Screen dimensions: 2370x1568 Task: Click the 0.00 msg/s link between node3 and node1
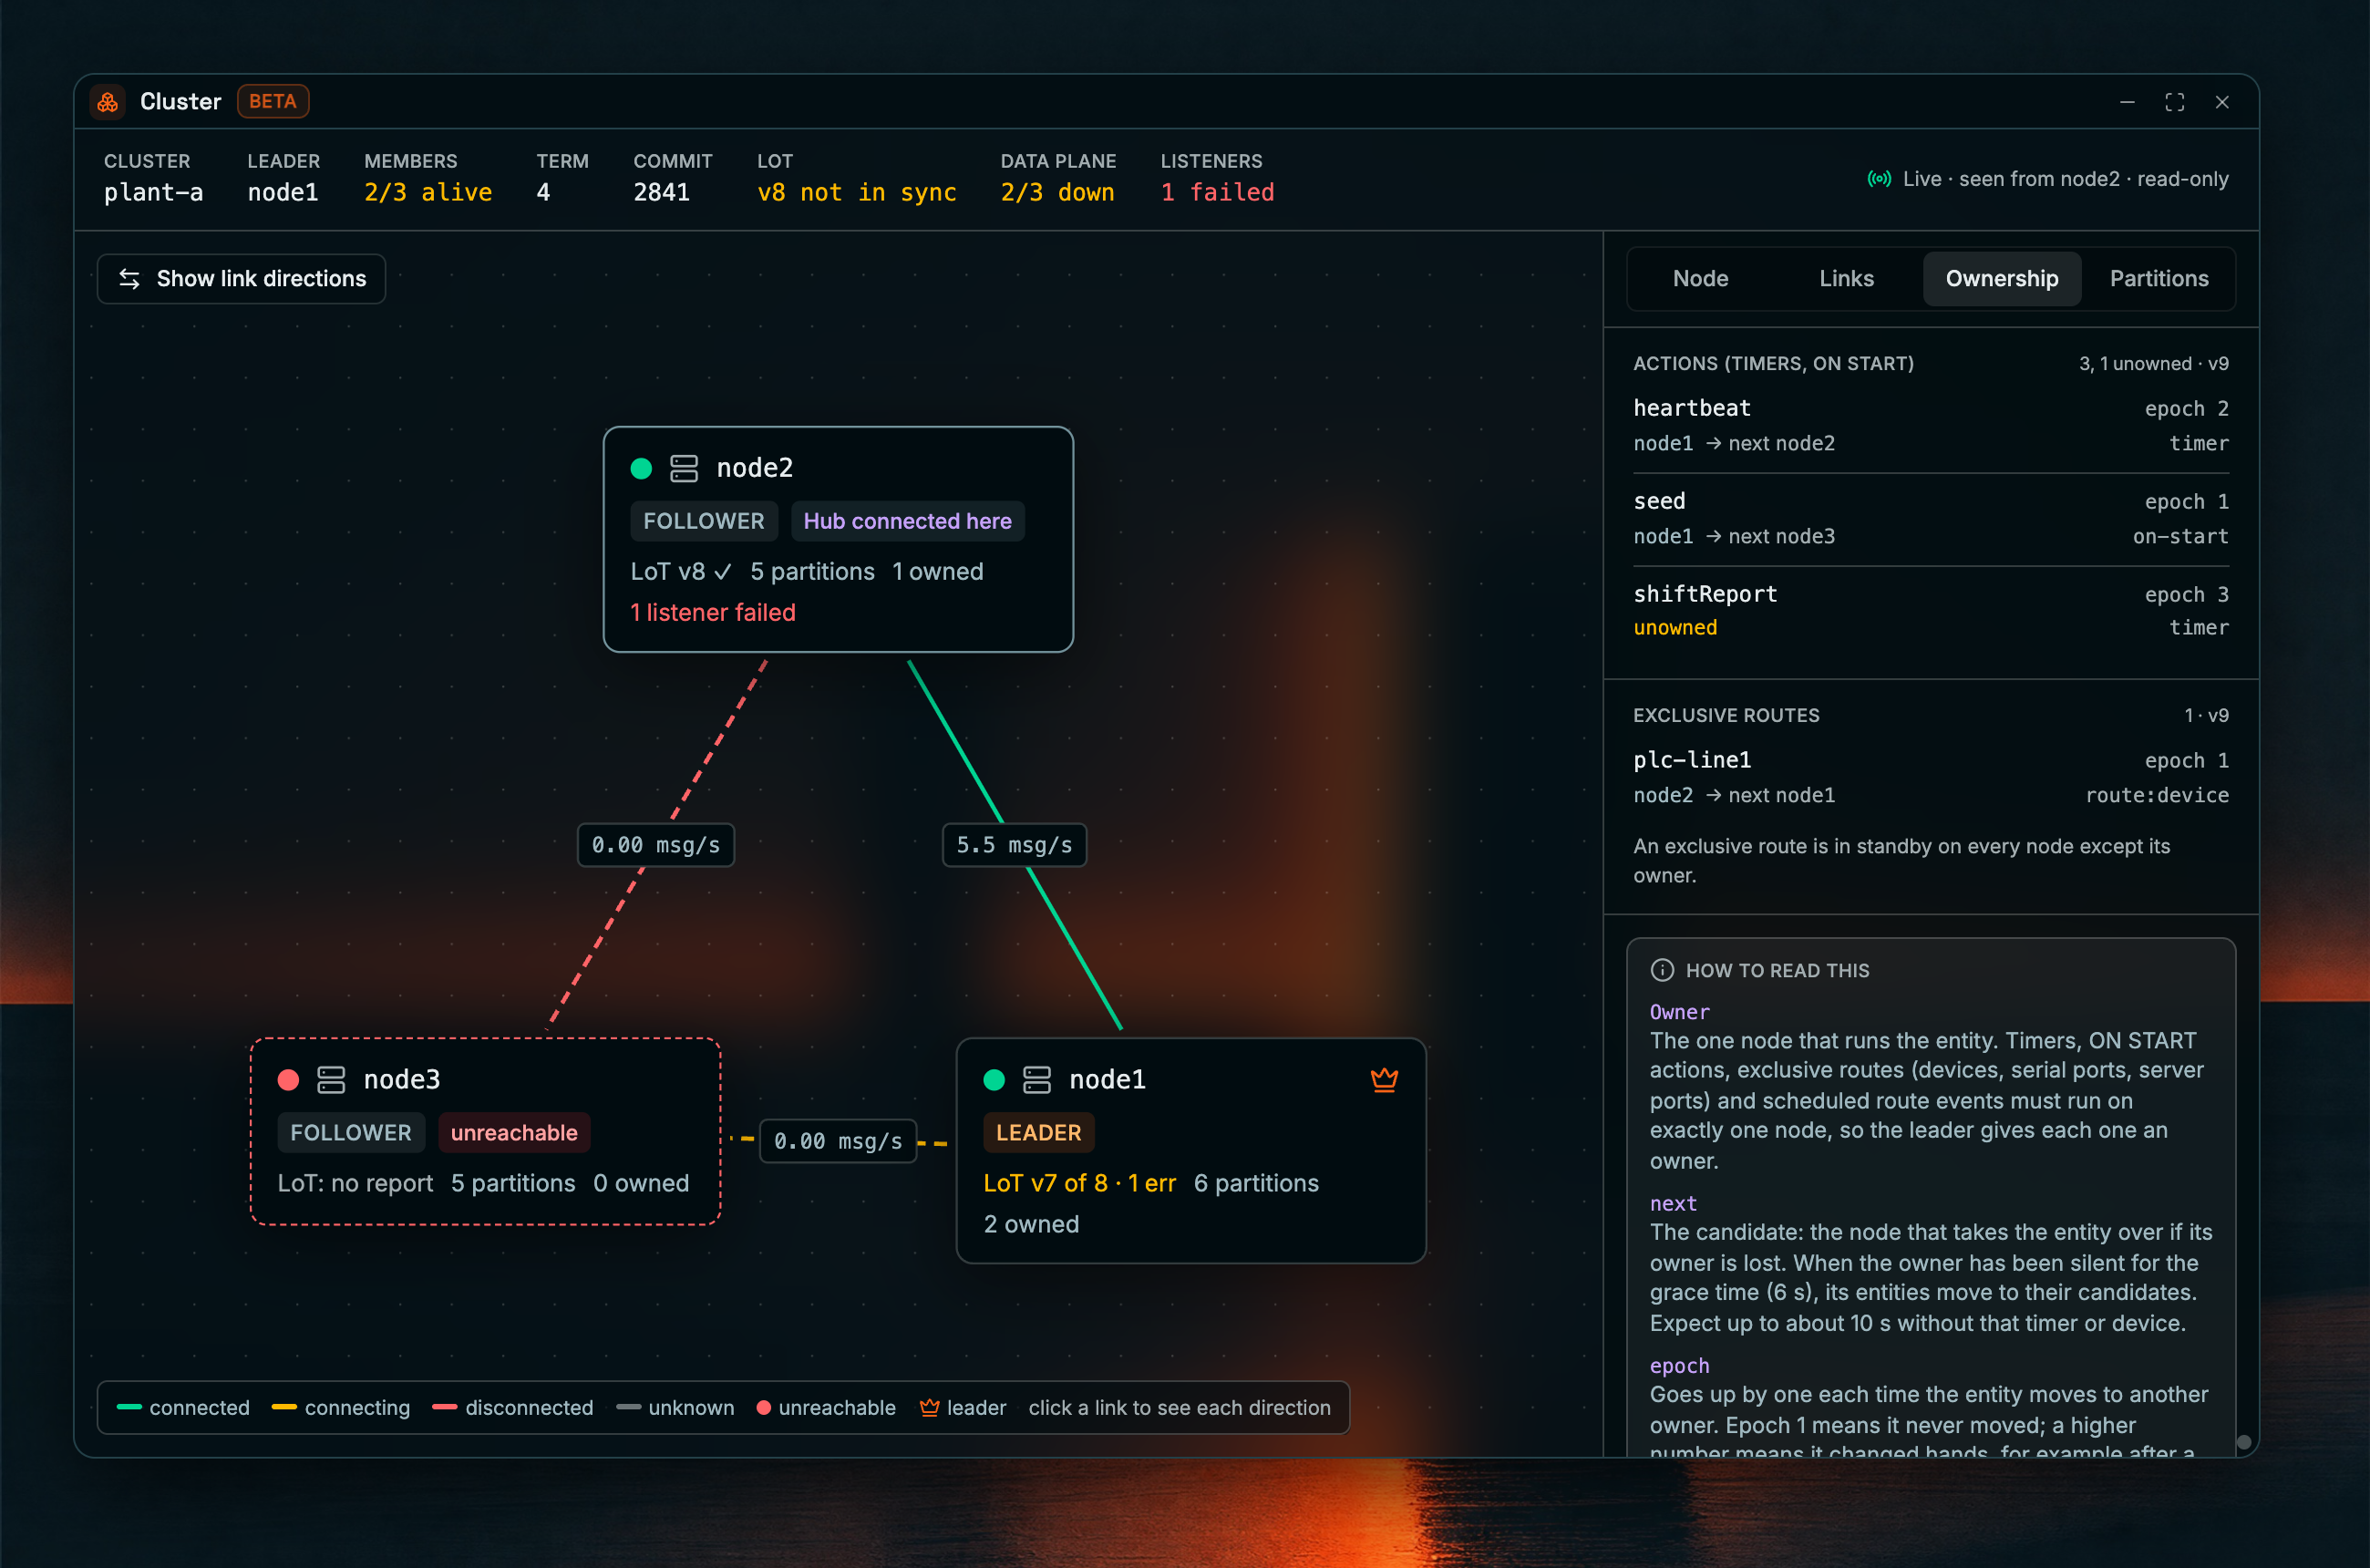[838, 1141]
